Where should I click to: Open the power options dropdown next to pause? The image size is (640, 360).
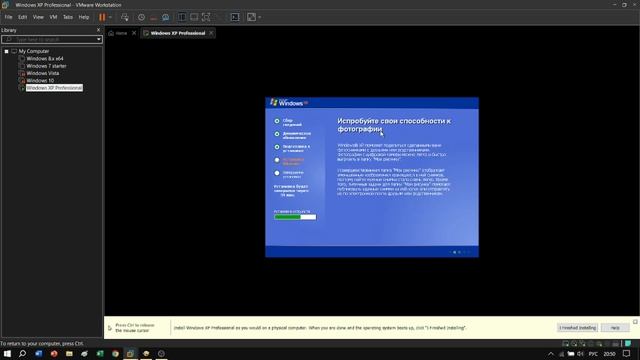tap(110, 17)
